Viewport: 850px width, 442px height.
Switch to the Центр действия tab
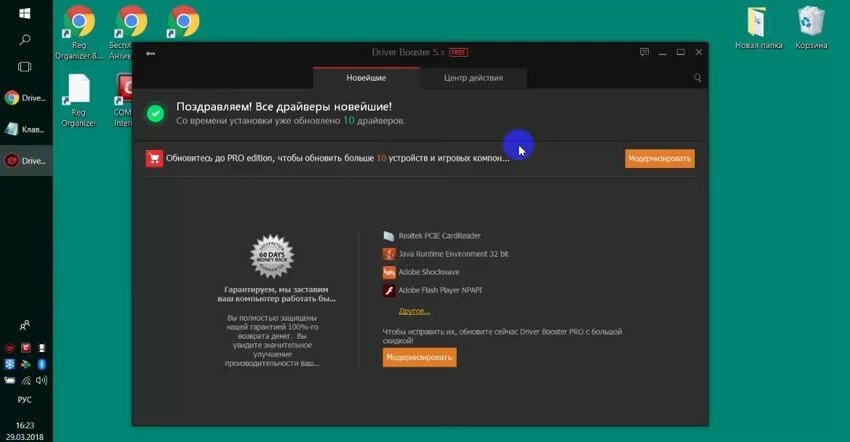pos(473,78)
